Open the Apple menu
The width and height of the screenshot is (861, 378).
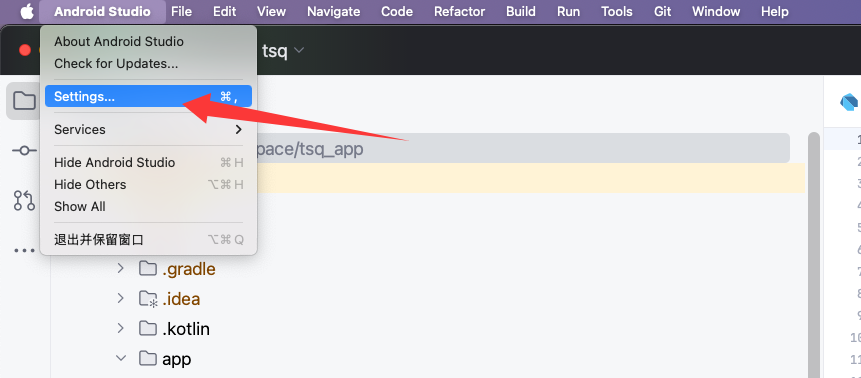tap(27, 12)
